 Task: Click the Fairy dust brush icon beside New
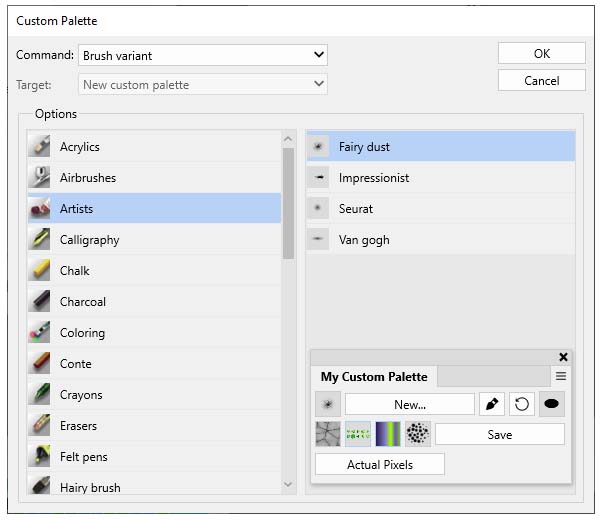pyautogui.click(x=328, y=404)
